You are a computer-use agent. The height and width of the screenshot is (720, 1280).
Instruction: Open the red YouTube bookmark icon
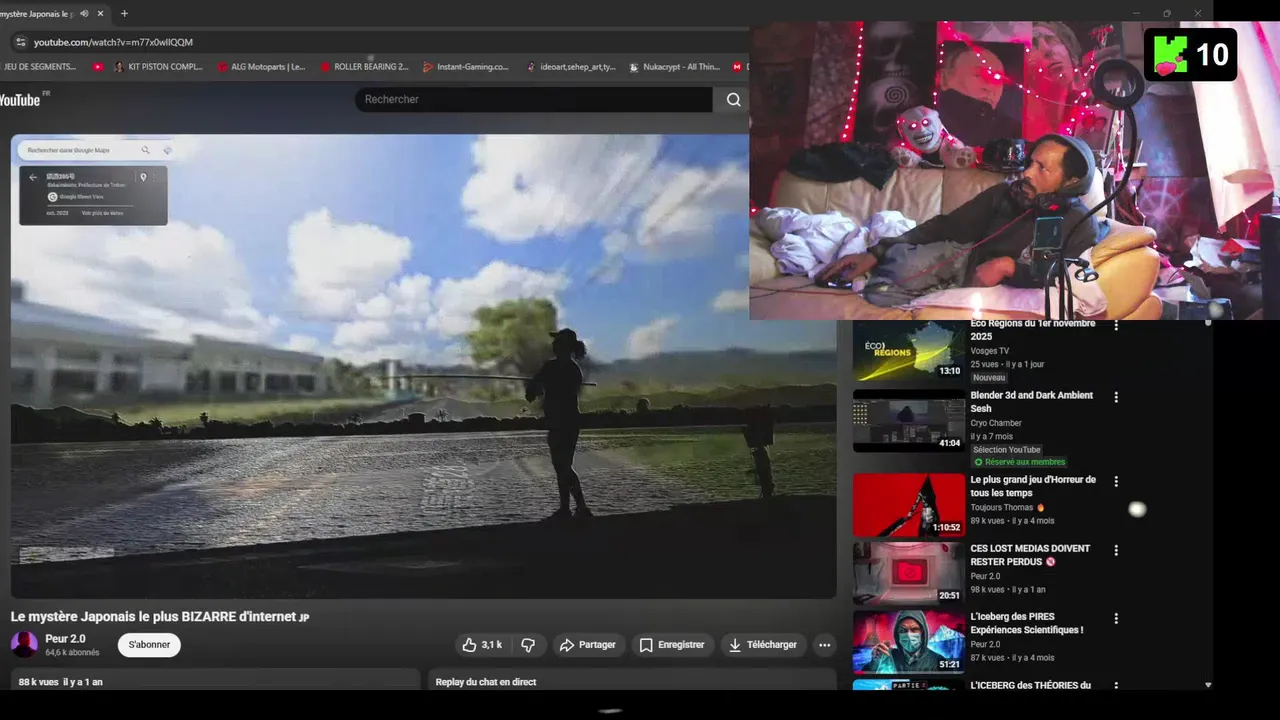(97, 67)
